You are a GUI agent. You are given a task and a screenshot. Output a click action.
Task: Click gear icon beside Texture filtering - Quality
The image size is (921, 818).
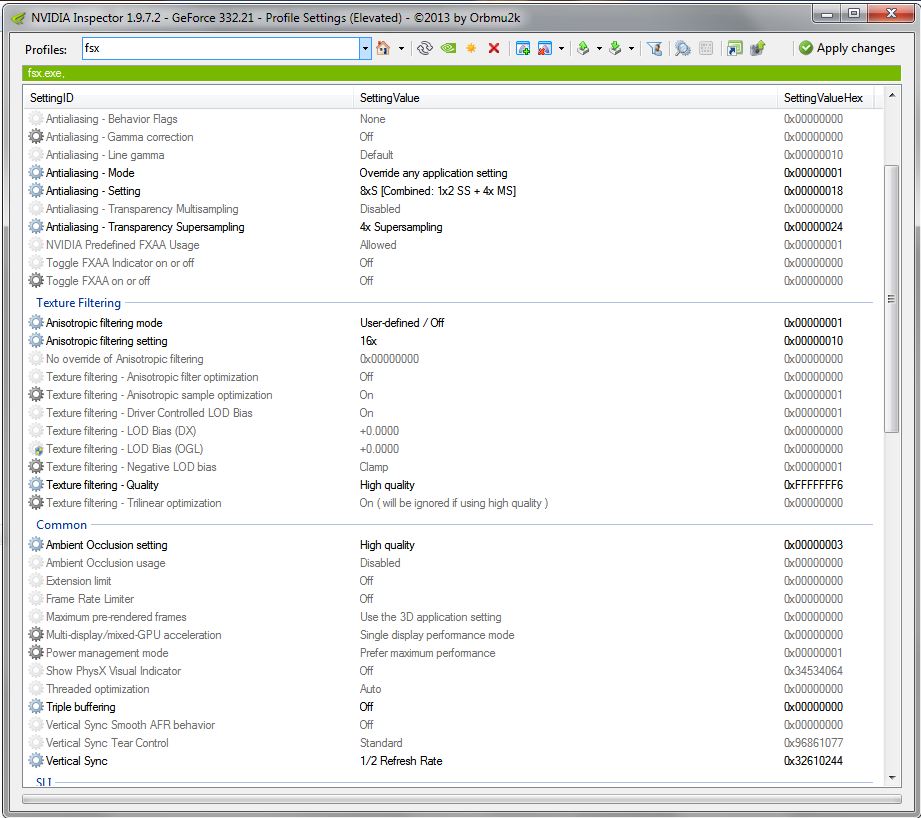(x=36, y=484)
